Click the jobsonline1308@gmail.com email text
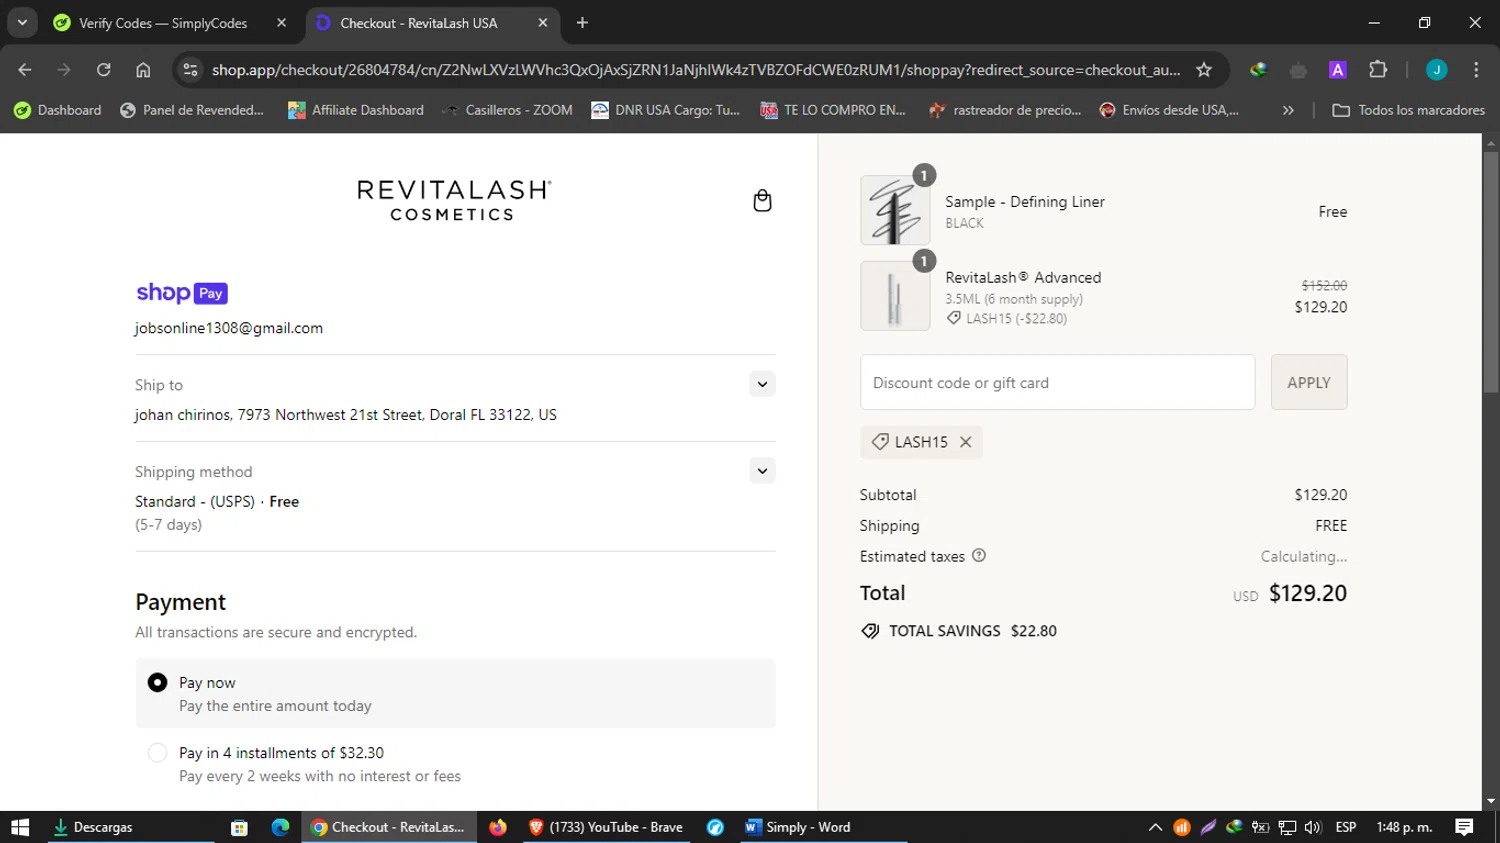Viewport: 1500px width, 843px height. coord(229,328)
